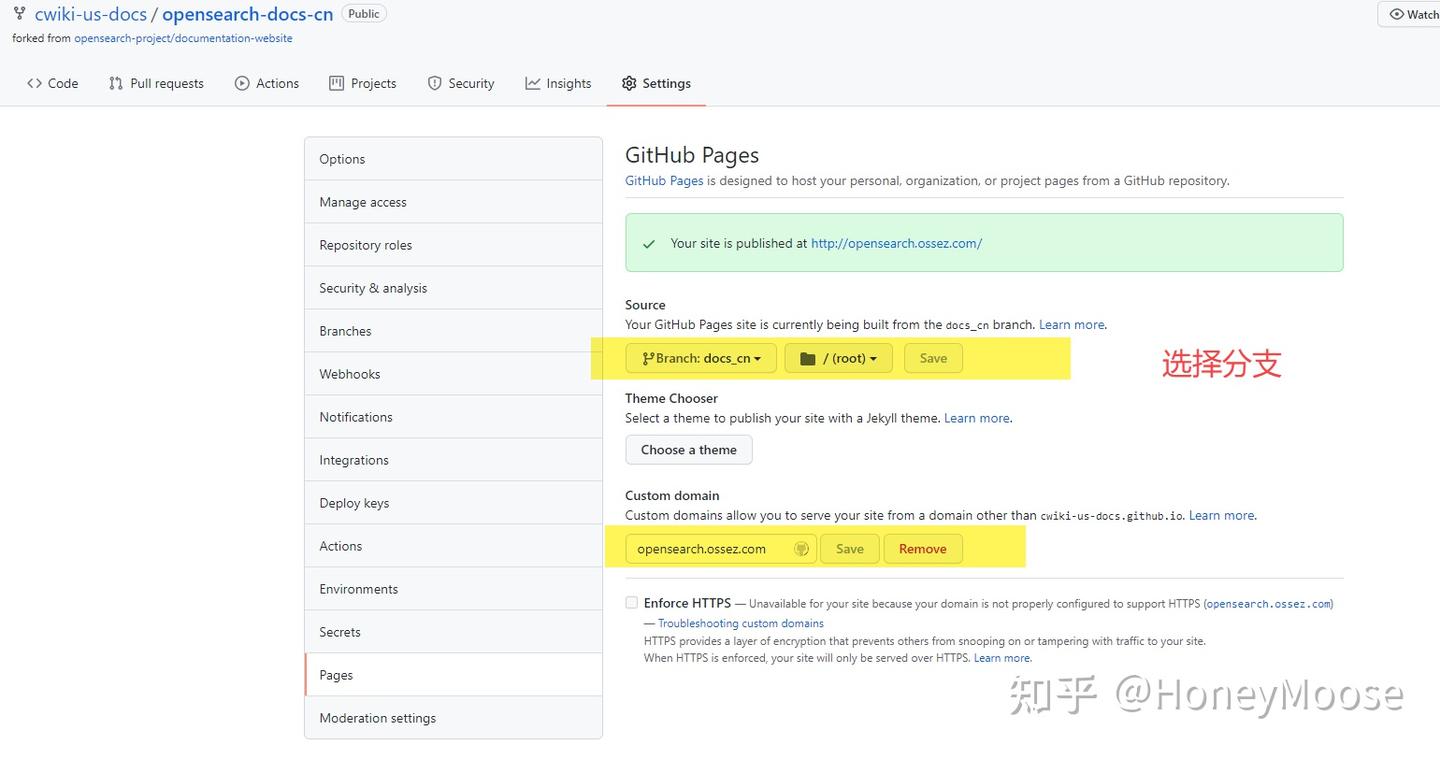Open the forked-from opensearch-project/documentation-website link
The height and width of the screenshot is (759, 1440).
tap(183, 38)
